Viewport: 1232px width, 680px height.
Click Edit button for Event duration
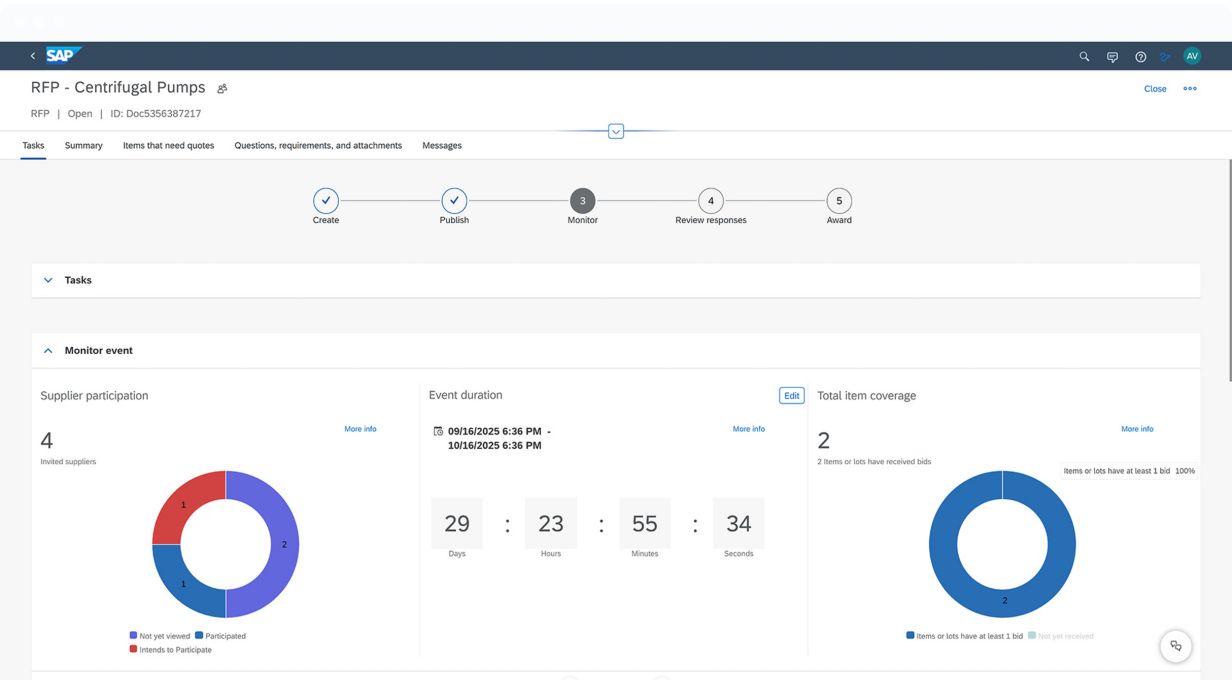pos(791,396)
